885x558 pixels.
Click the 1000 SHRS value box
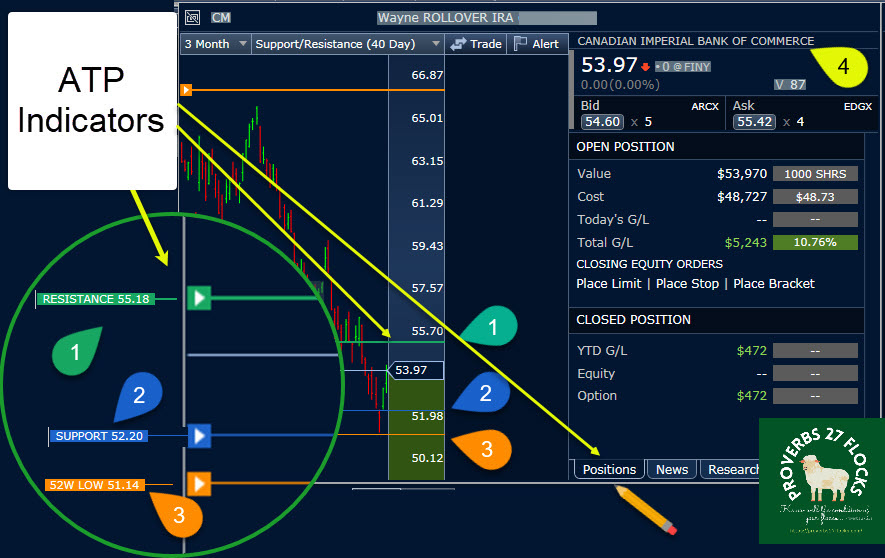[814, 174]
